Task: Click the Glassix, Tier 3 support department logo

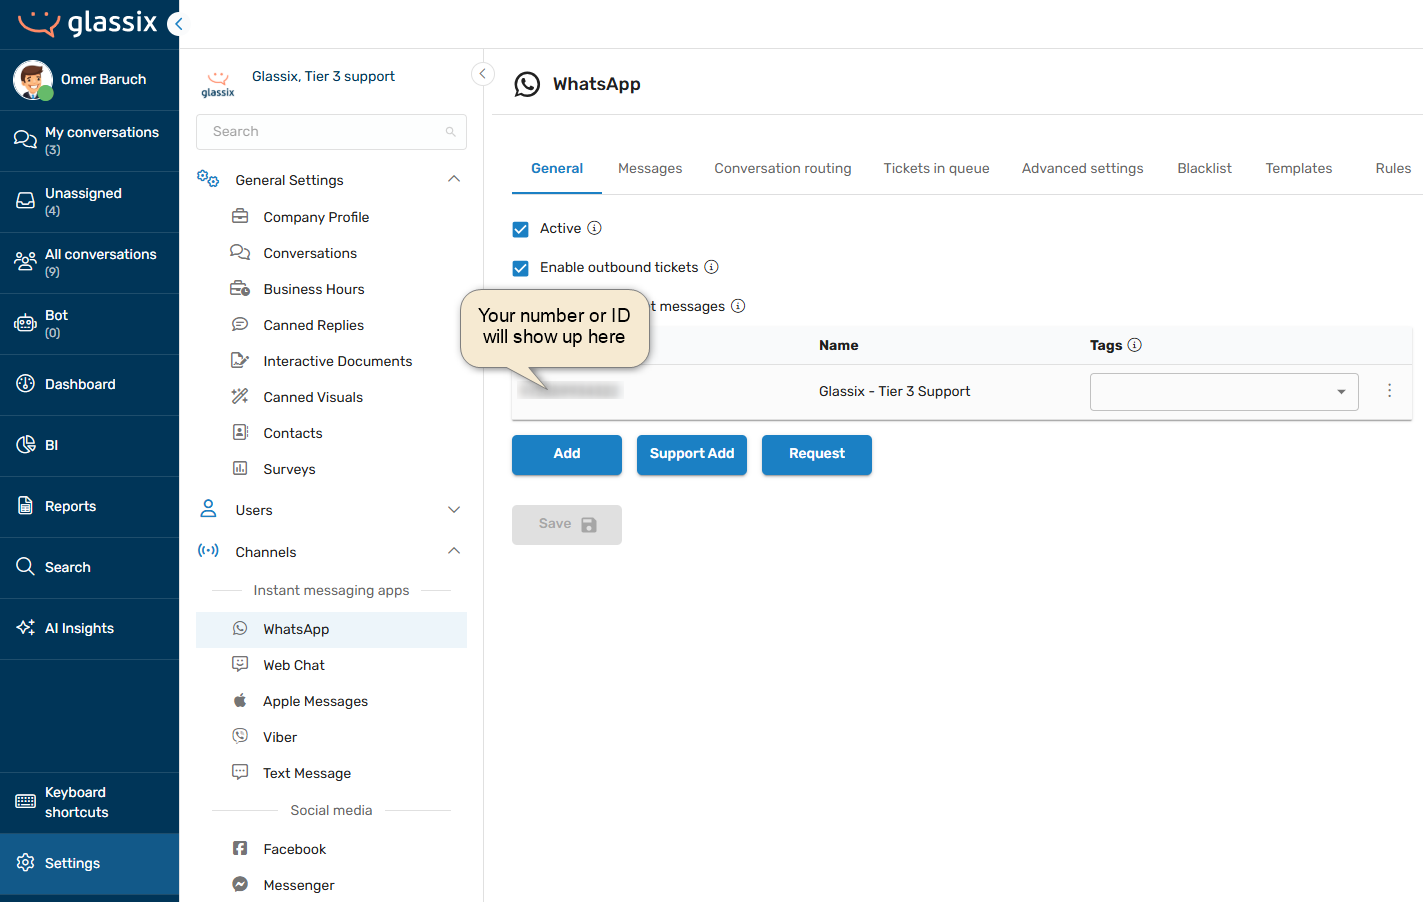Action: 218,83
